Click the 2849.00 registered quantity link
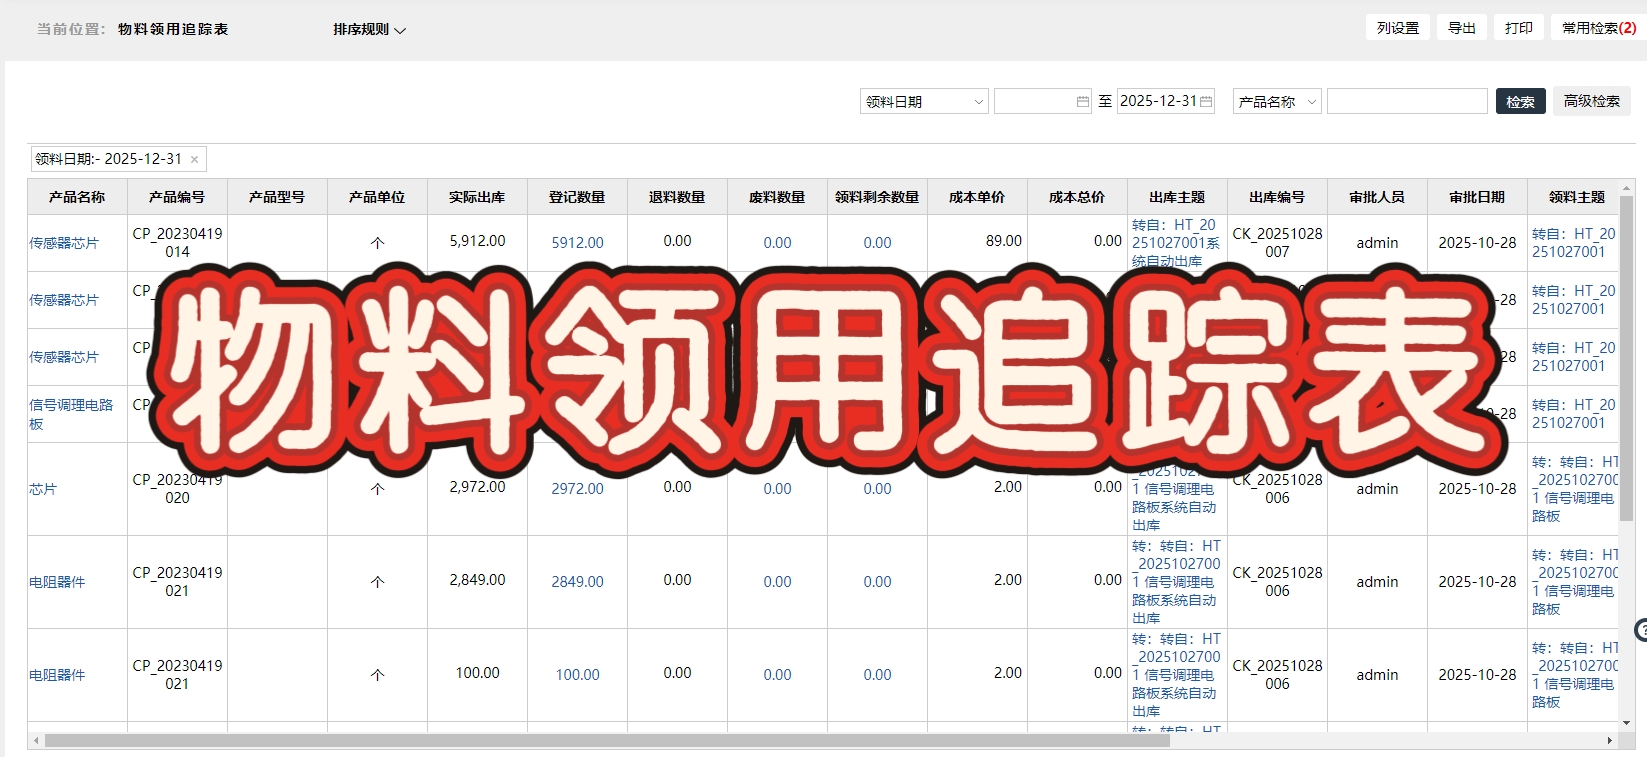Image resolution: width=1647 pixels, height=757 pixels. (x=577, y=582)
